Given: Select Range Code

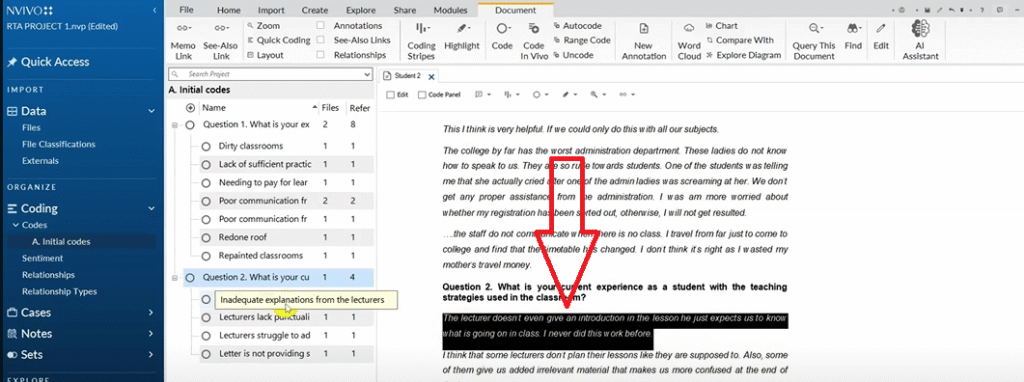Looking at the screenshot, I should [x=582, y=40].
